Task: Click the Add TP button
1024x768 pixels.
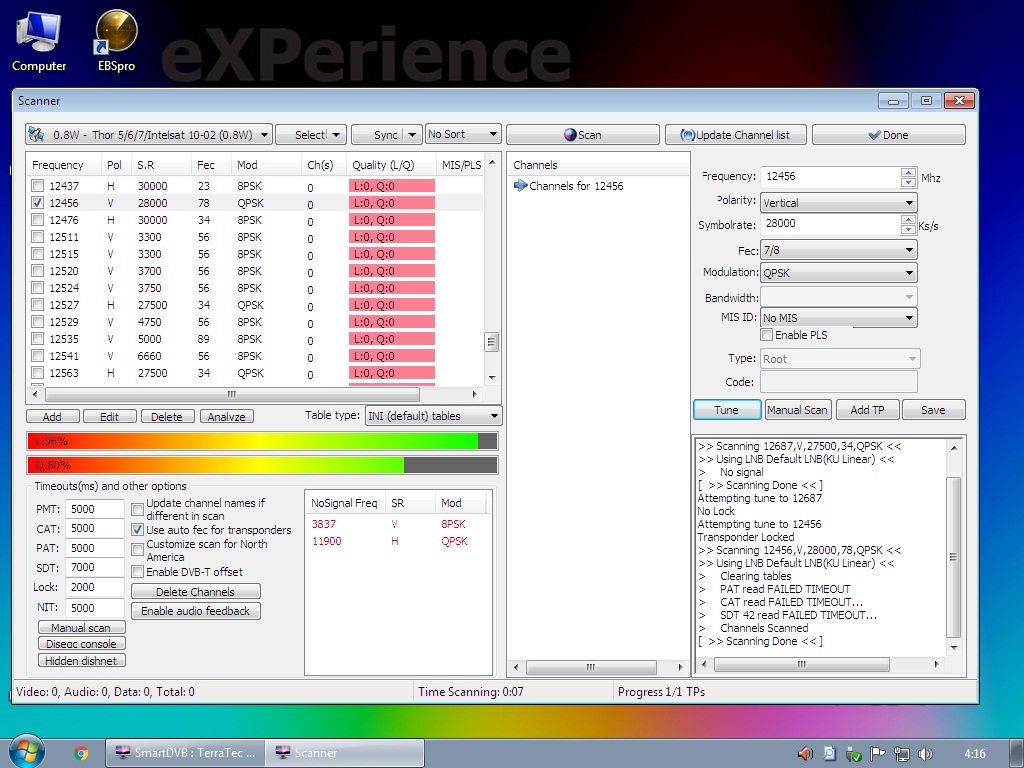Action: (867, 409)
